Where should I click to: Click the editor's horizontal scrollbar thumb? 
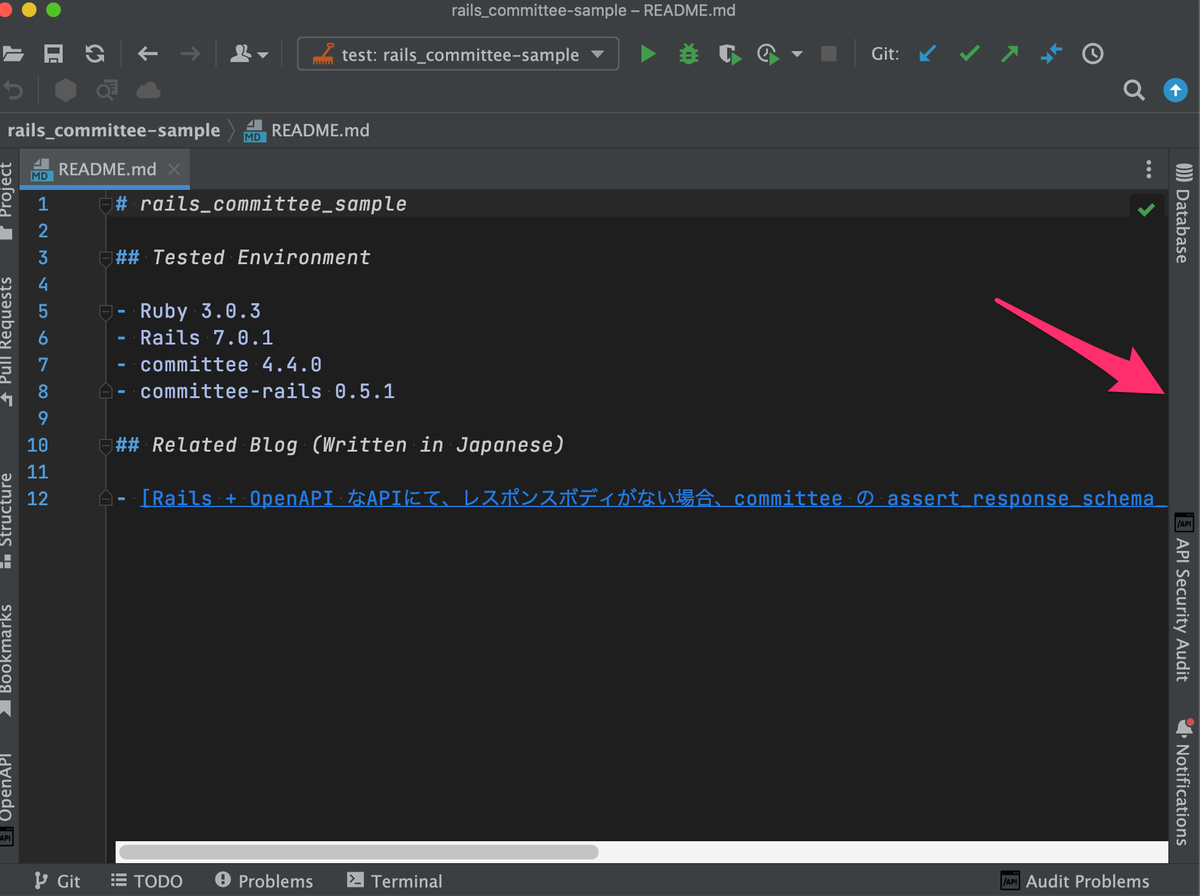[358, 852]
